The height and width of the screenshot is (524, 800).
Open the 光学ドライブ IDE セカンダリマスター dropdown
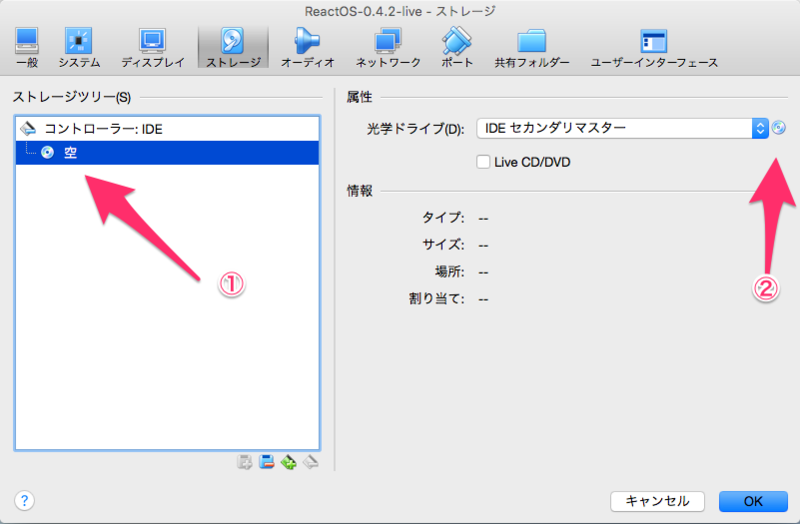(x=622, y=128)
